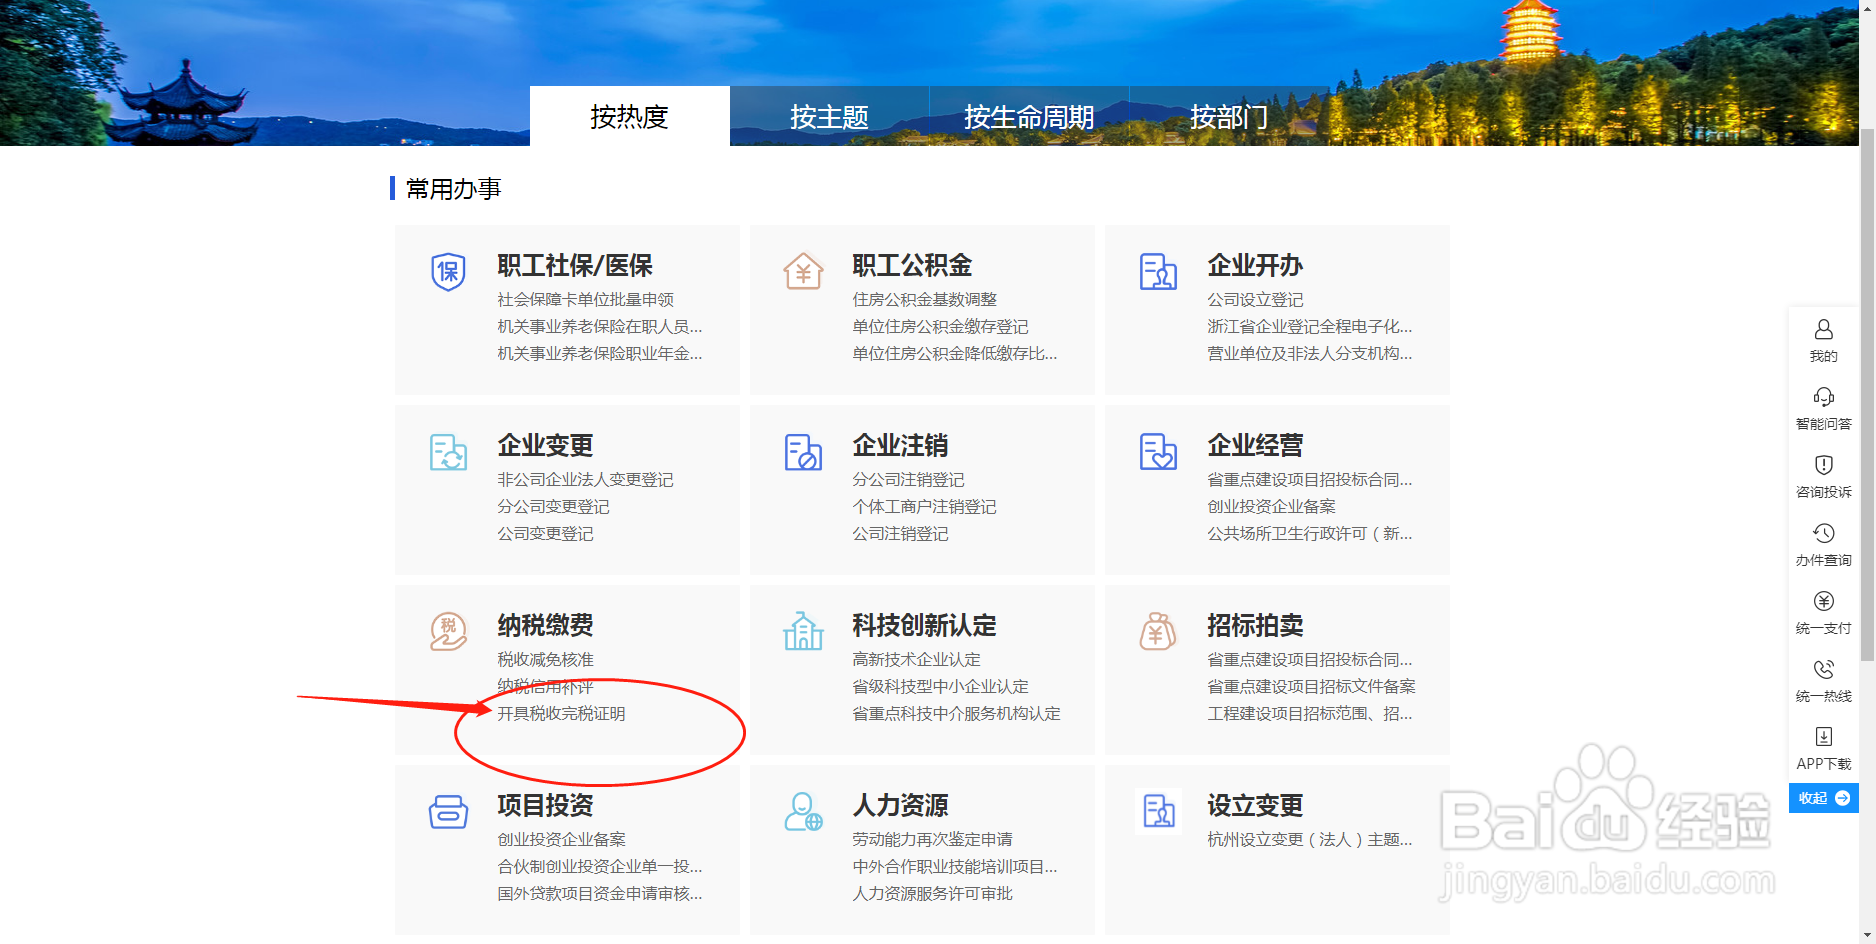Click 创业投资企业备案 under 项目投资
1876x944 pixels.
pos(561,840)
